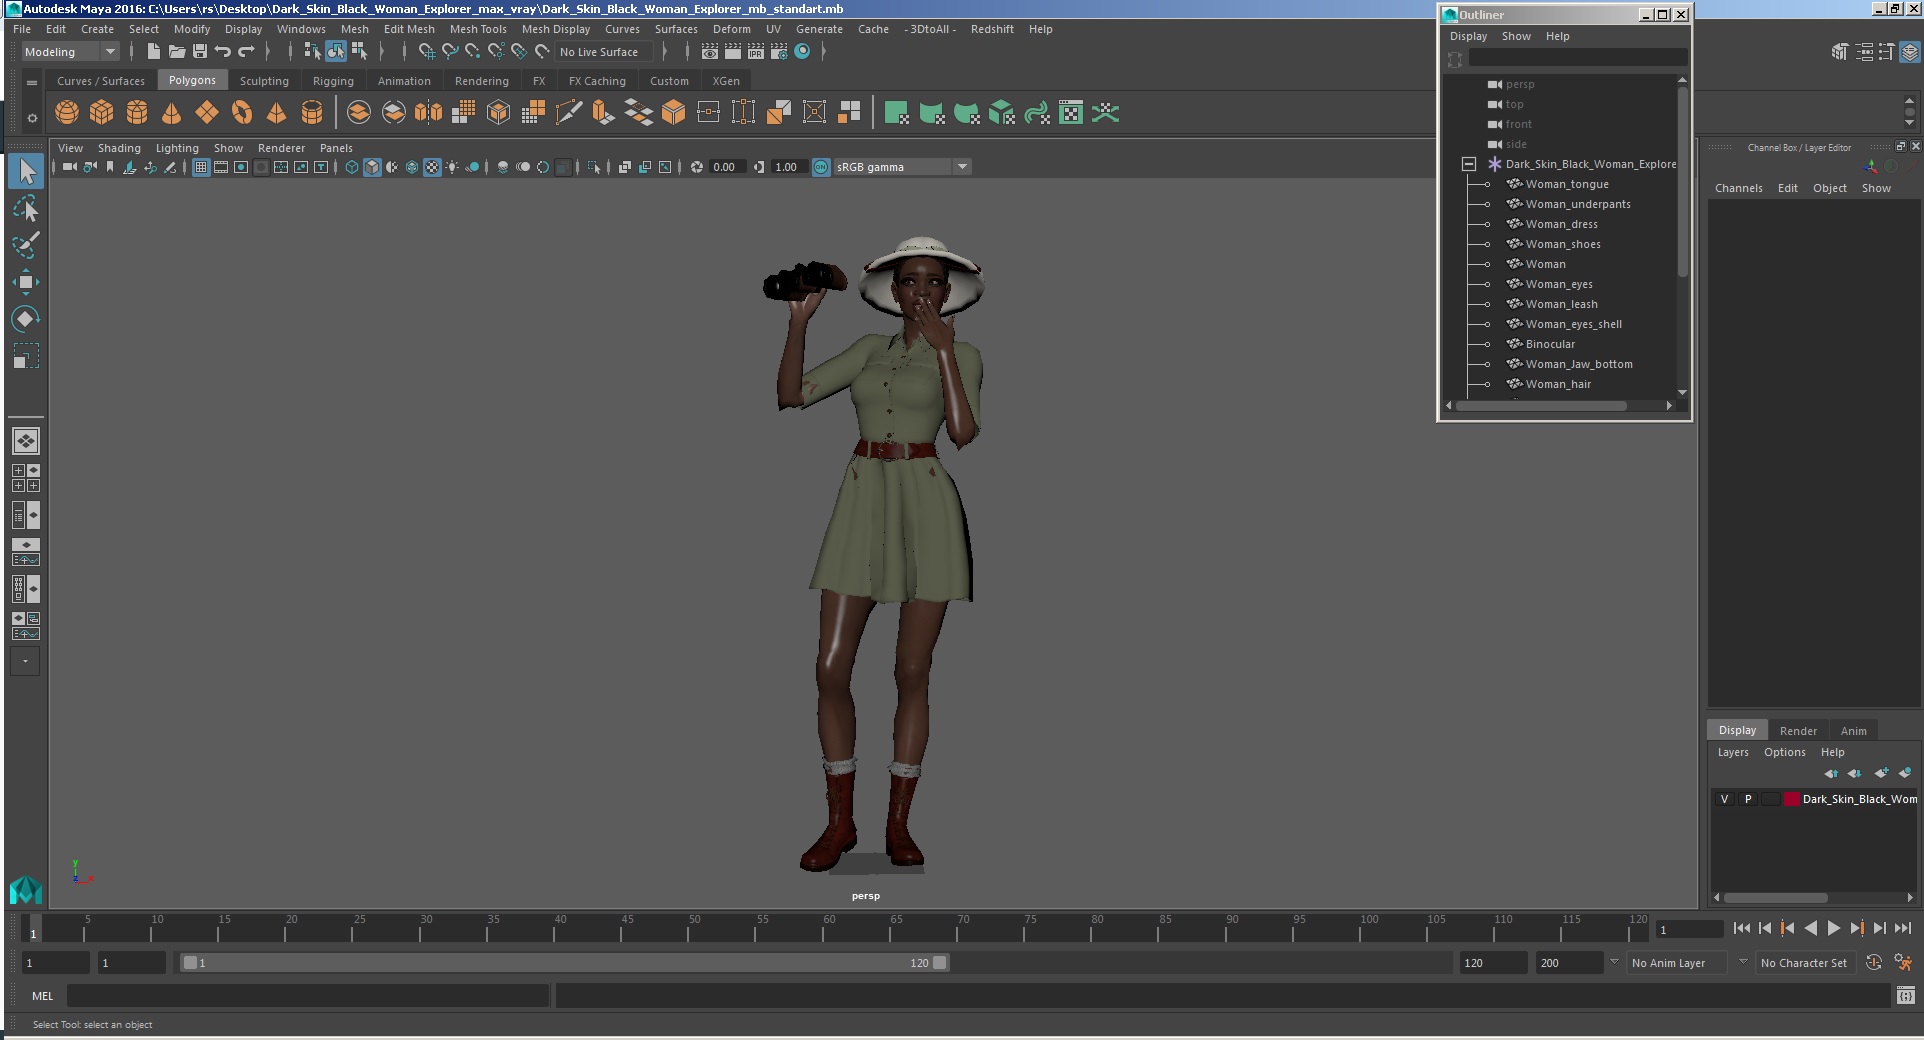Toggle textured display in viewport
The image size is (1924, 1040).
tap(432, 167)
